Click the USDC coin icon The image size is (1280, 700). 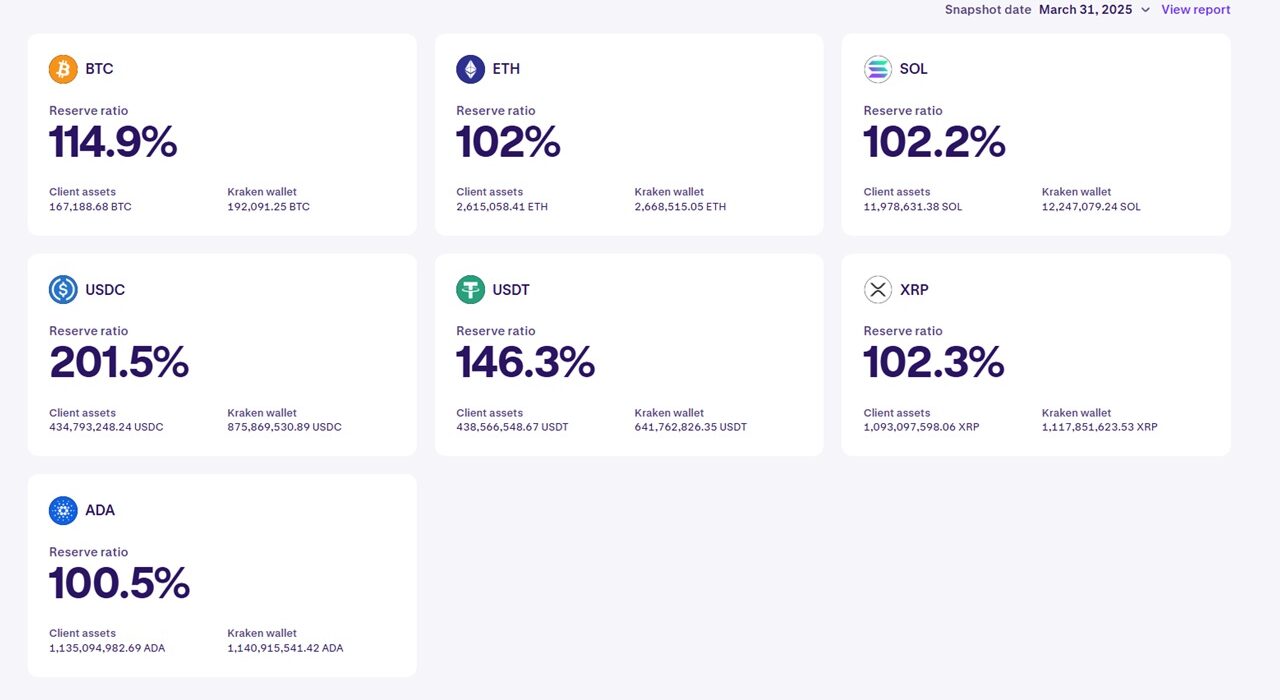(x=63, y=290)
